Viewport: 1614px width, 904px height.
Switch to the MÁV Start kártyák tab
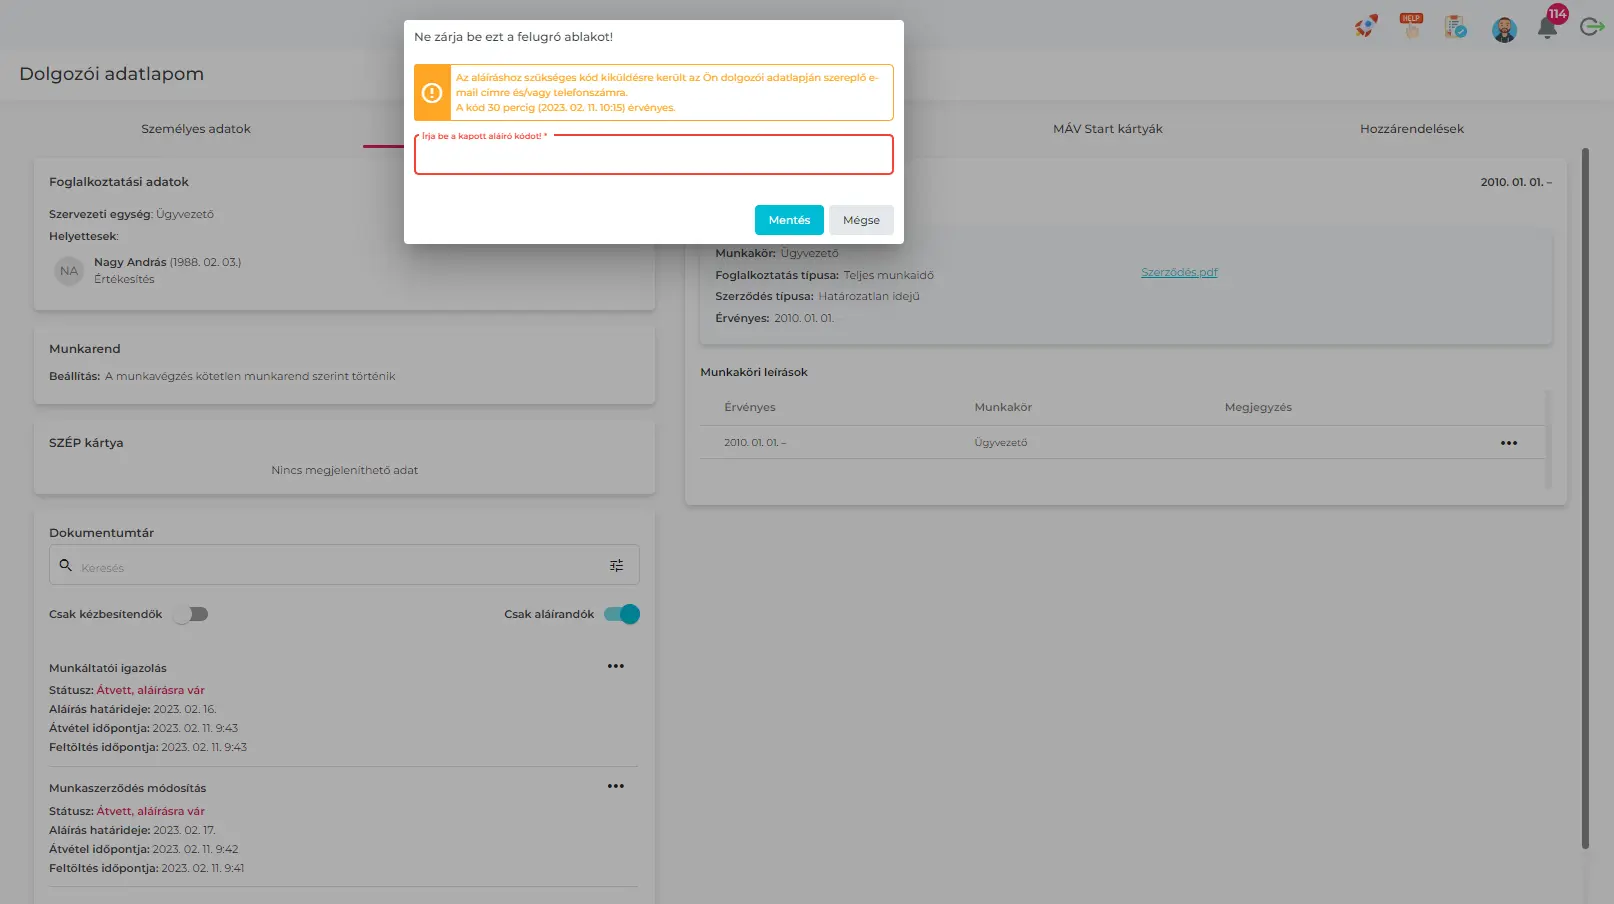pos(1107,129)
